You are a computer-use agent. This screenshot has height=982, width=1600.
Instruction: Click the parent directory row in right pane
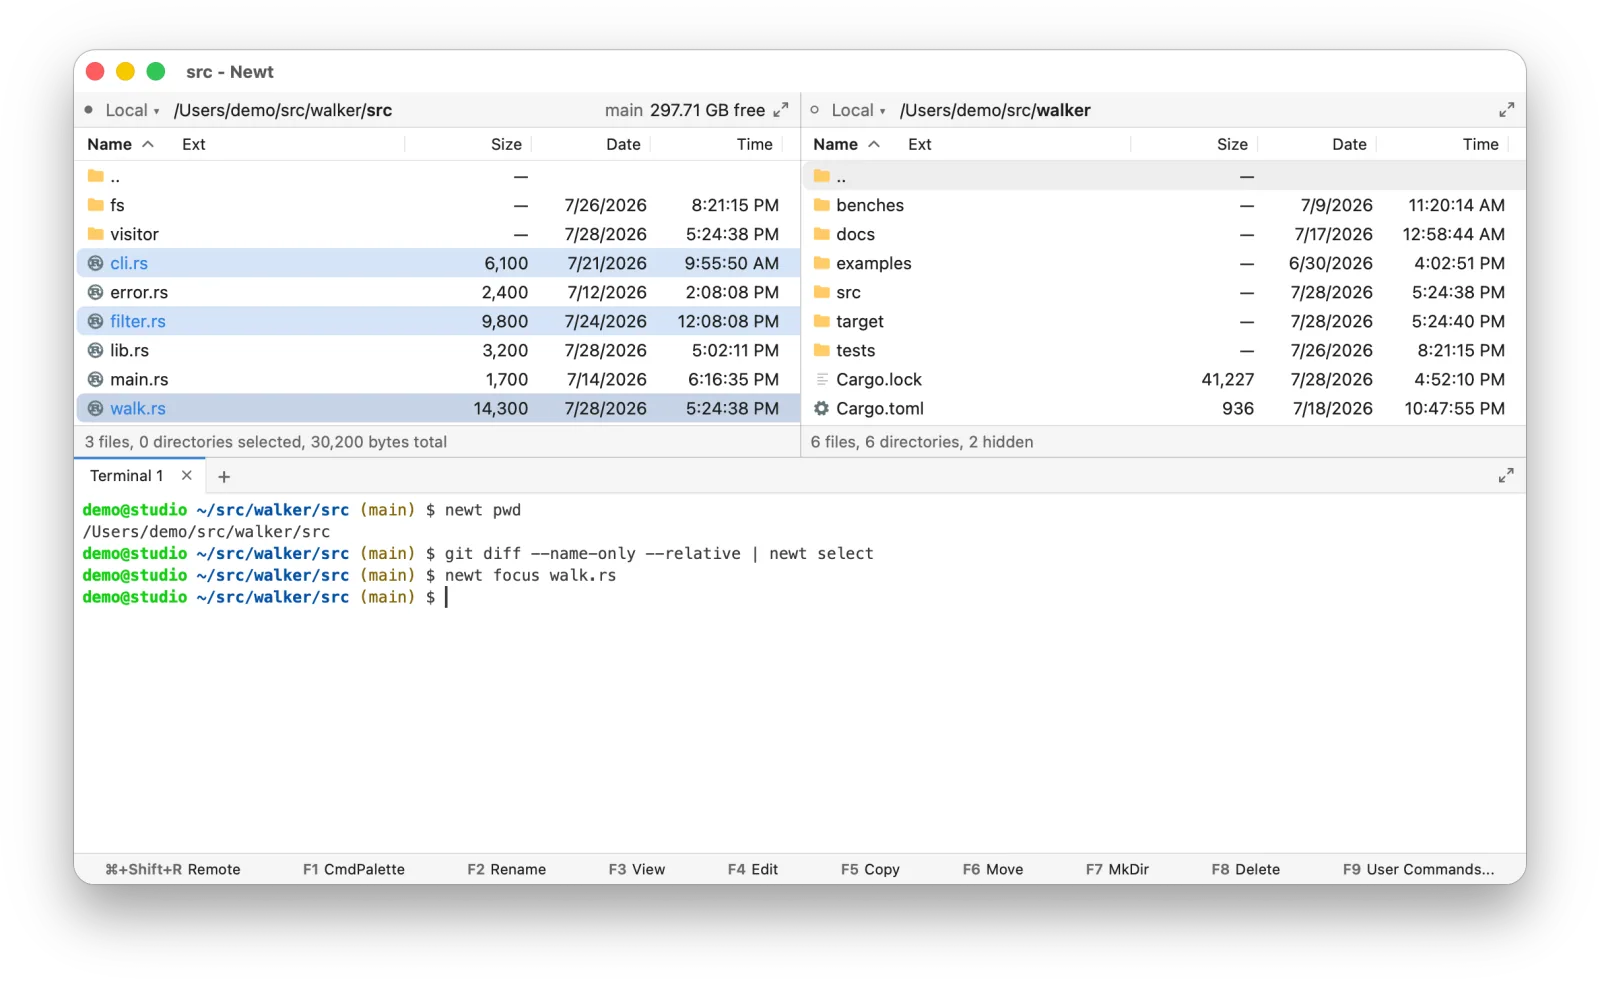coord(1164,176)
